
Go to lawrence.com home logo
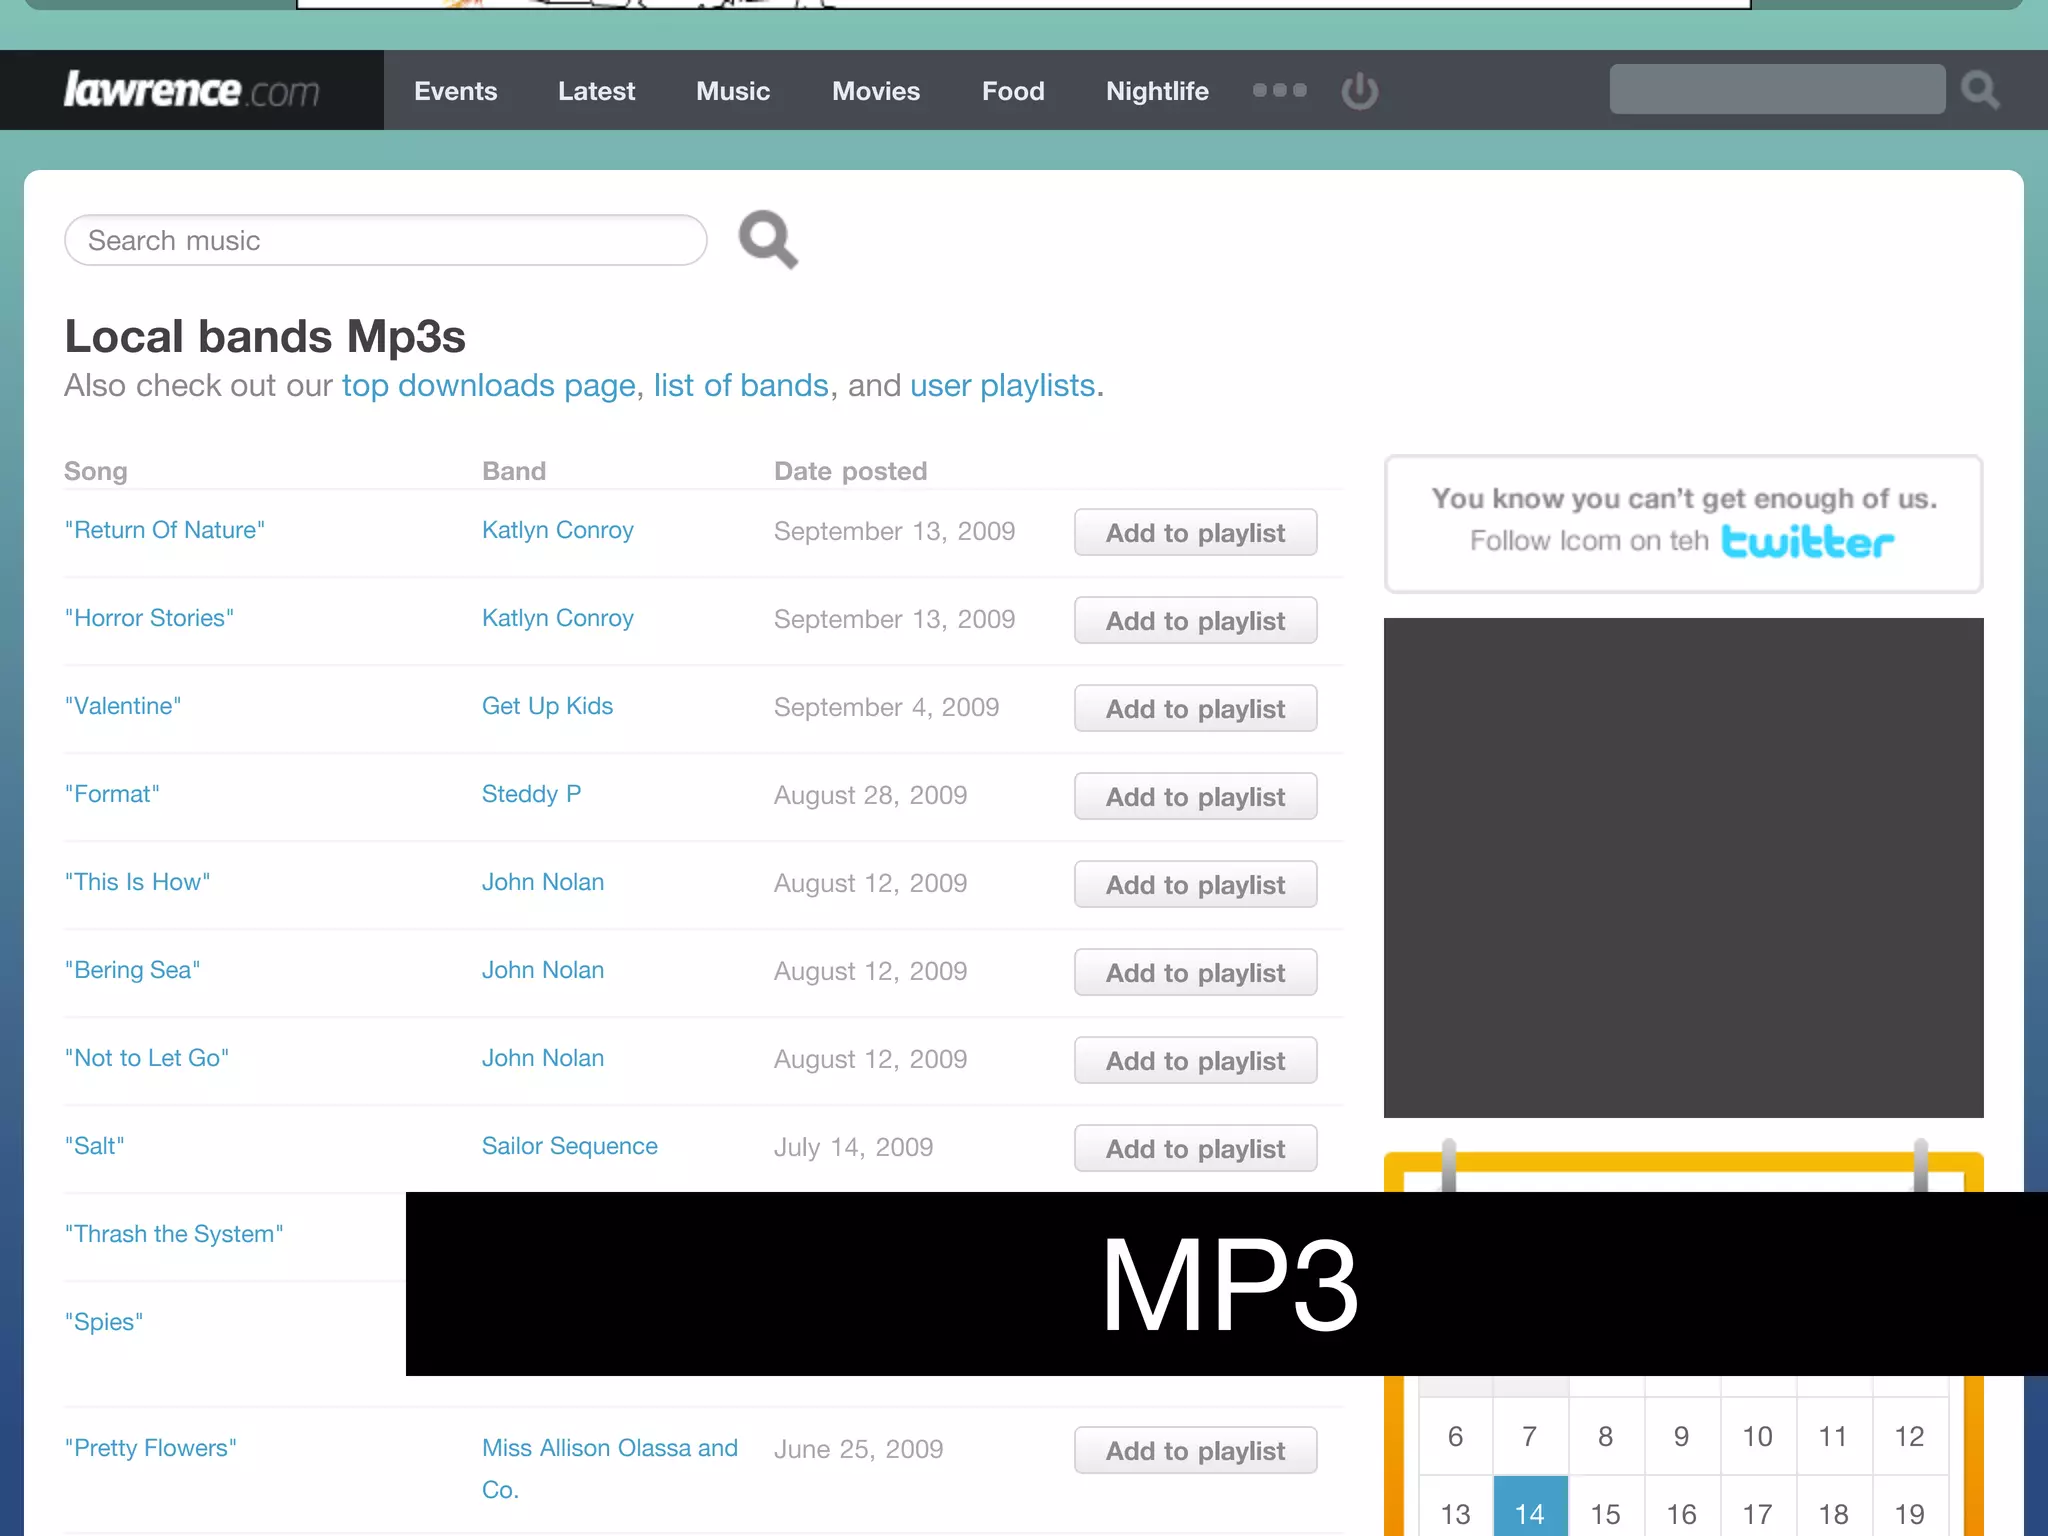[191, 90]
